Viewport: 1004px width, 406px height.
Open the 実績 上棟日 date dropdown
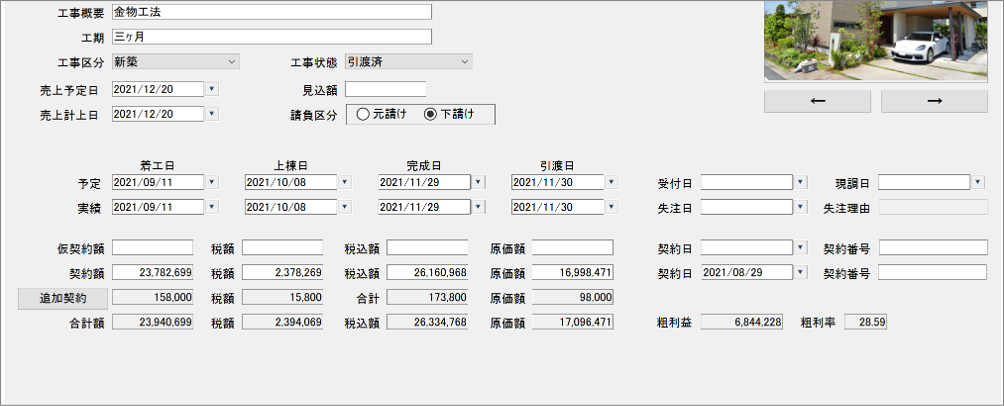click(x=345, y=207)
